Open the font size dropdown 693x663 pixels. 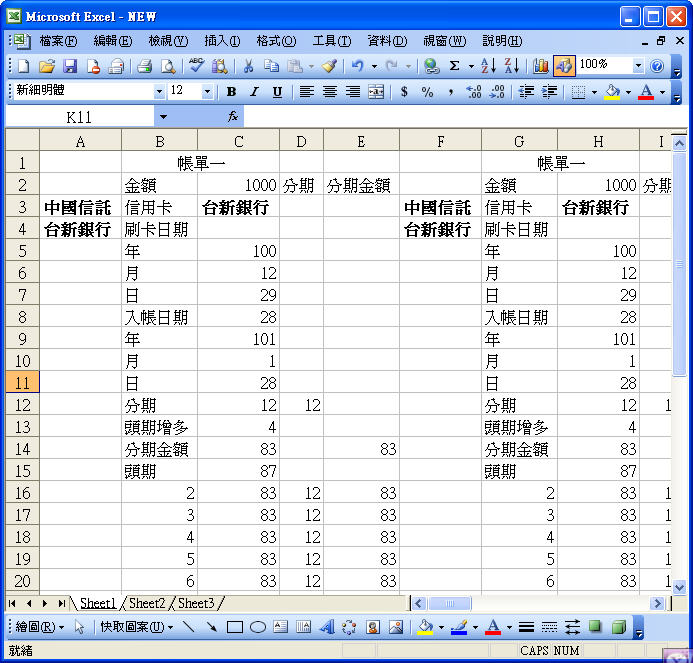[x=207, y=92]
